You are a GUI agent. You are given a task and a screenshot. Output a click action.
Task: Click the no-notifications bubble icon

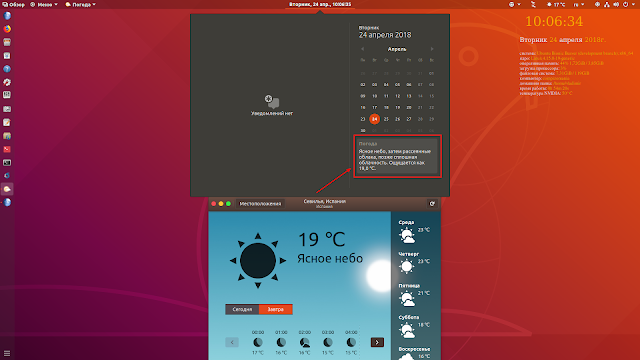point(272,101)
